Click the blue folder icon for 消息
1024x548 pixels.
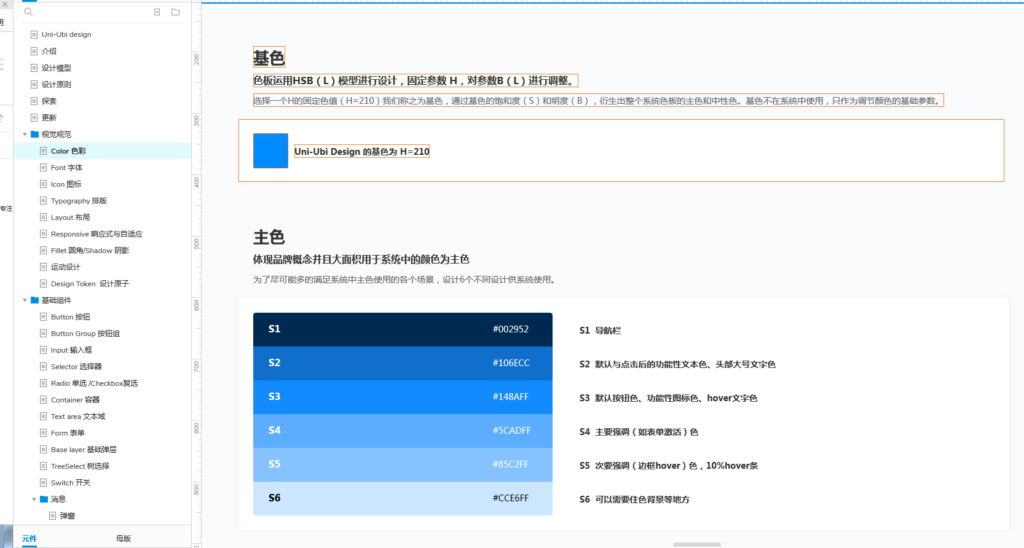(44, 499)
